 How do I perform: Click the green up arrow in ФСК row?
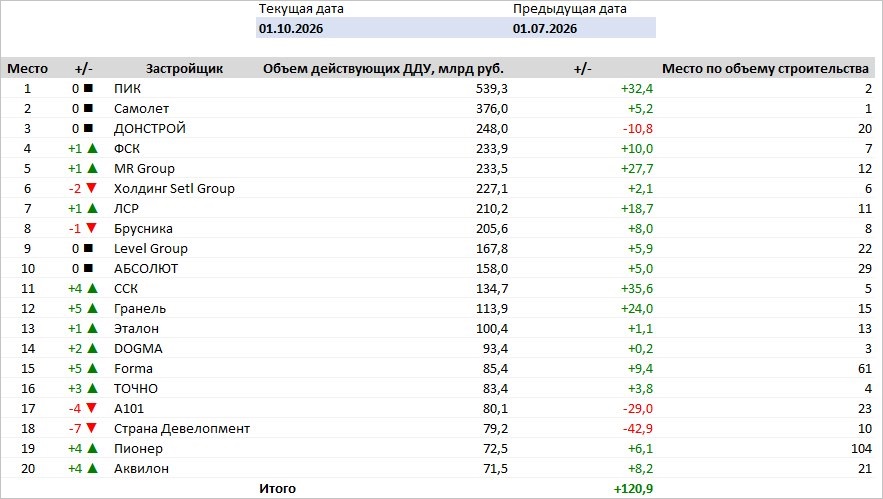pyautogui.click(x=92, y=148)
